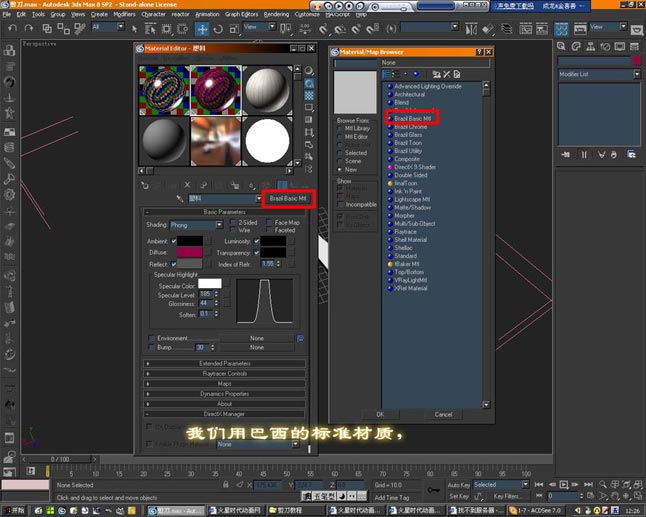Select the Select Object arrow tool
Screen dimensions: 646x517
click(x=134, y=29)
